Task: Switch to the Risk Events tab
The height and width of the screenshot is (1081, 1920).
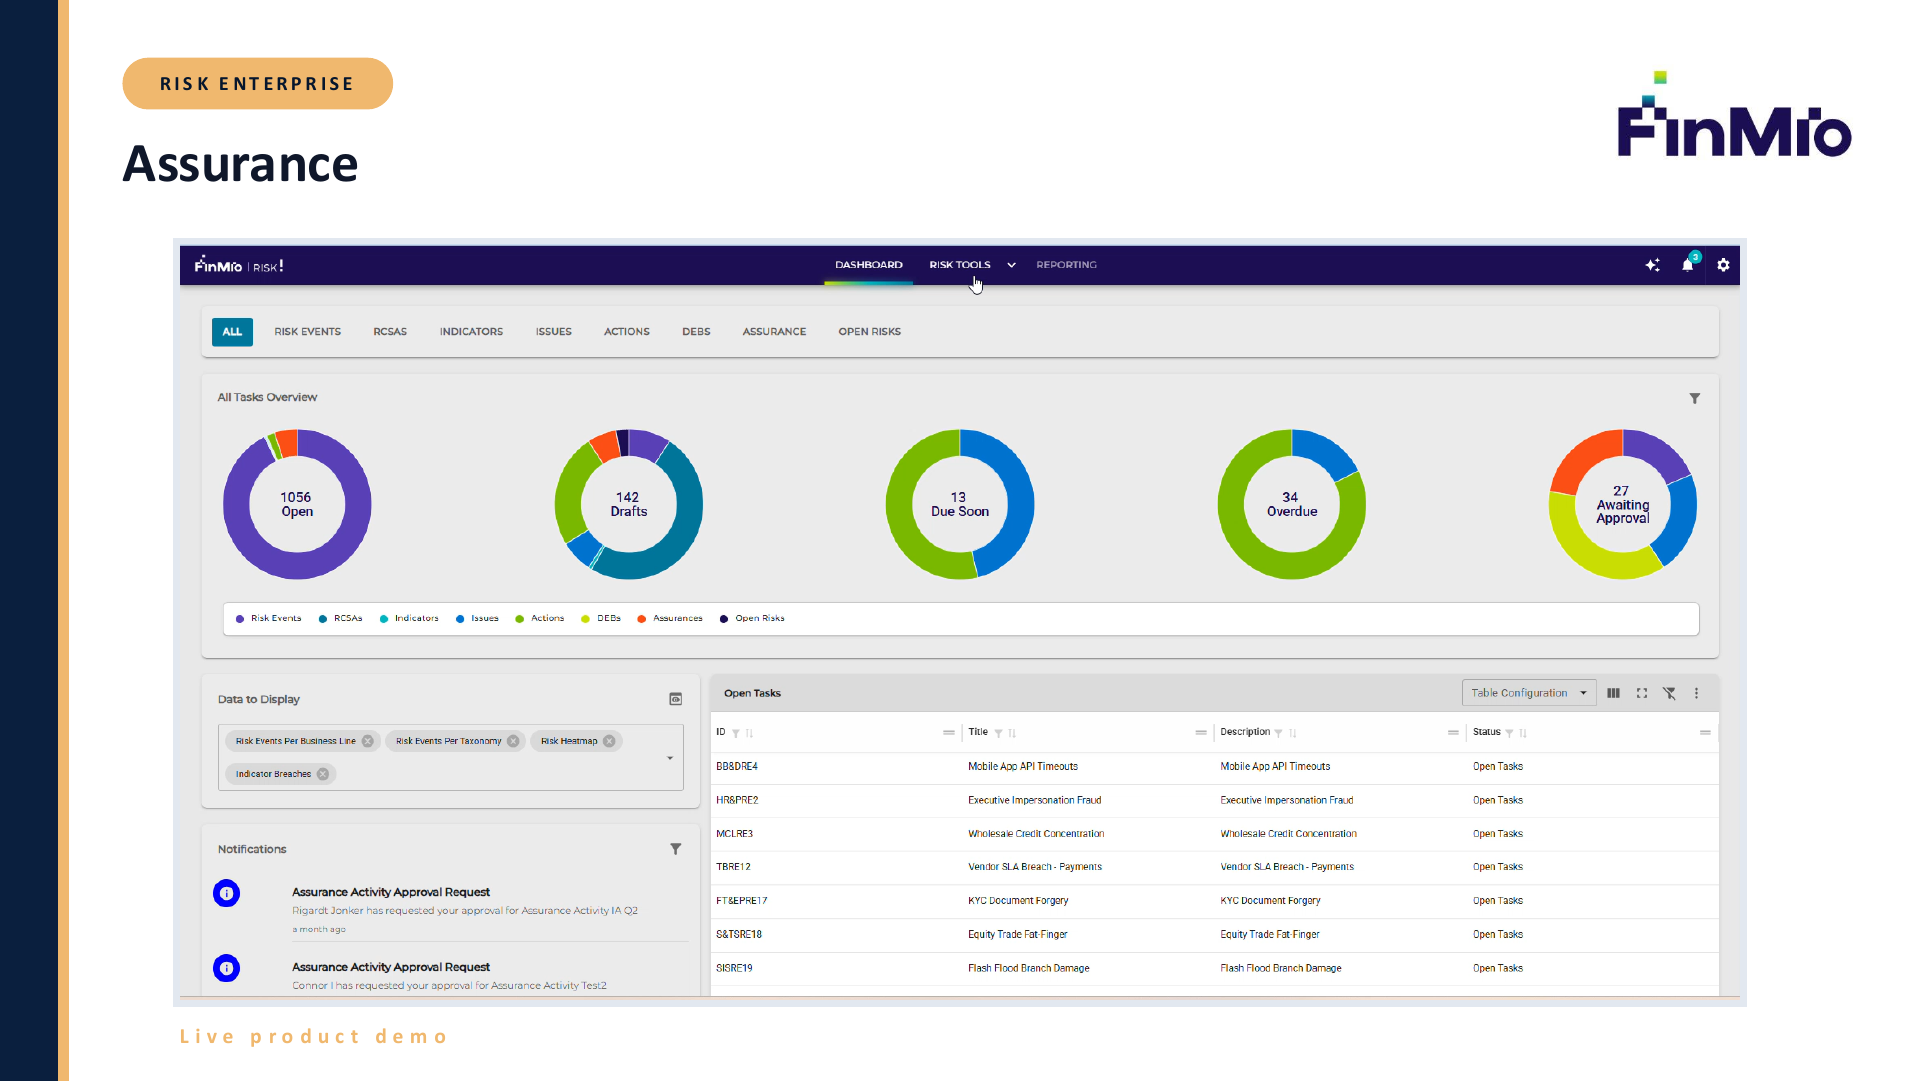Action: coord(308,332)
